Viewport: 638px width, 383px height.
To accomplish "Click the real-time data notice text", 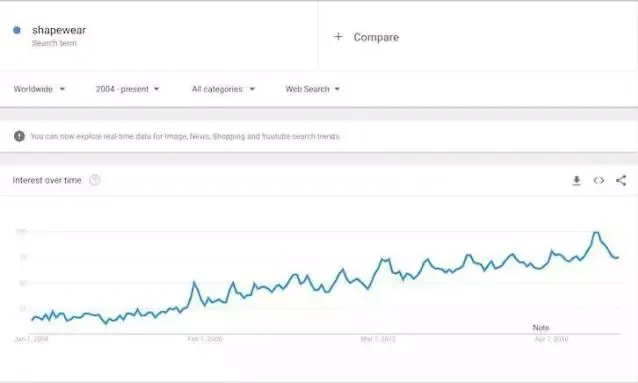I will pyautogui.click(x=185, y=136).
